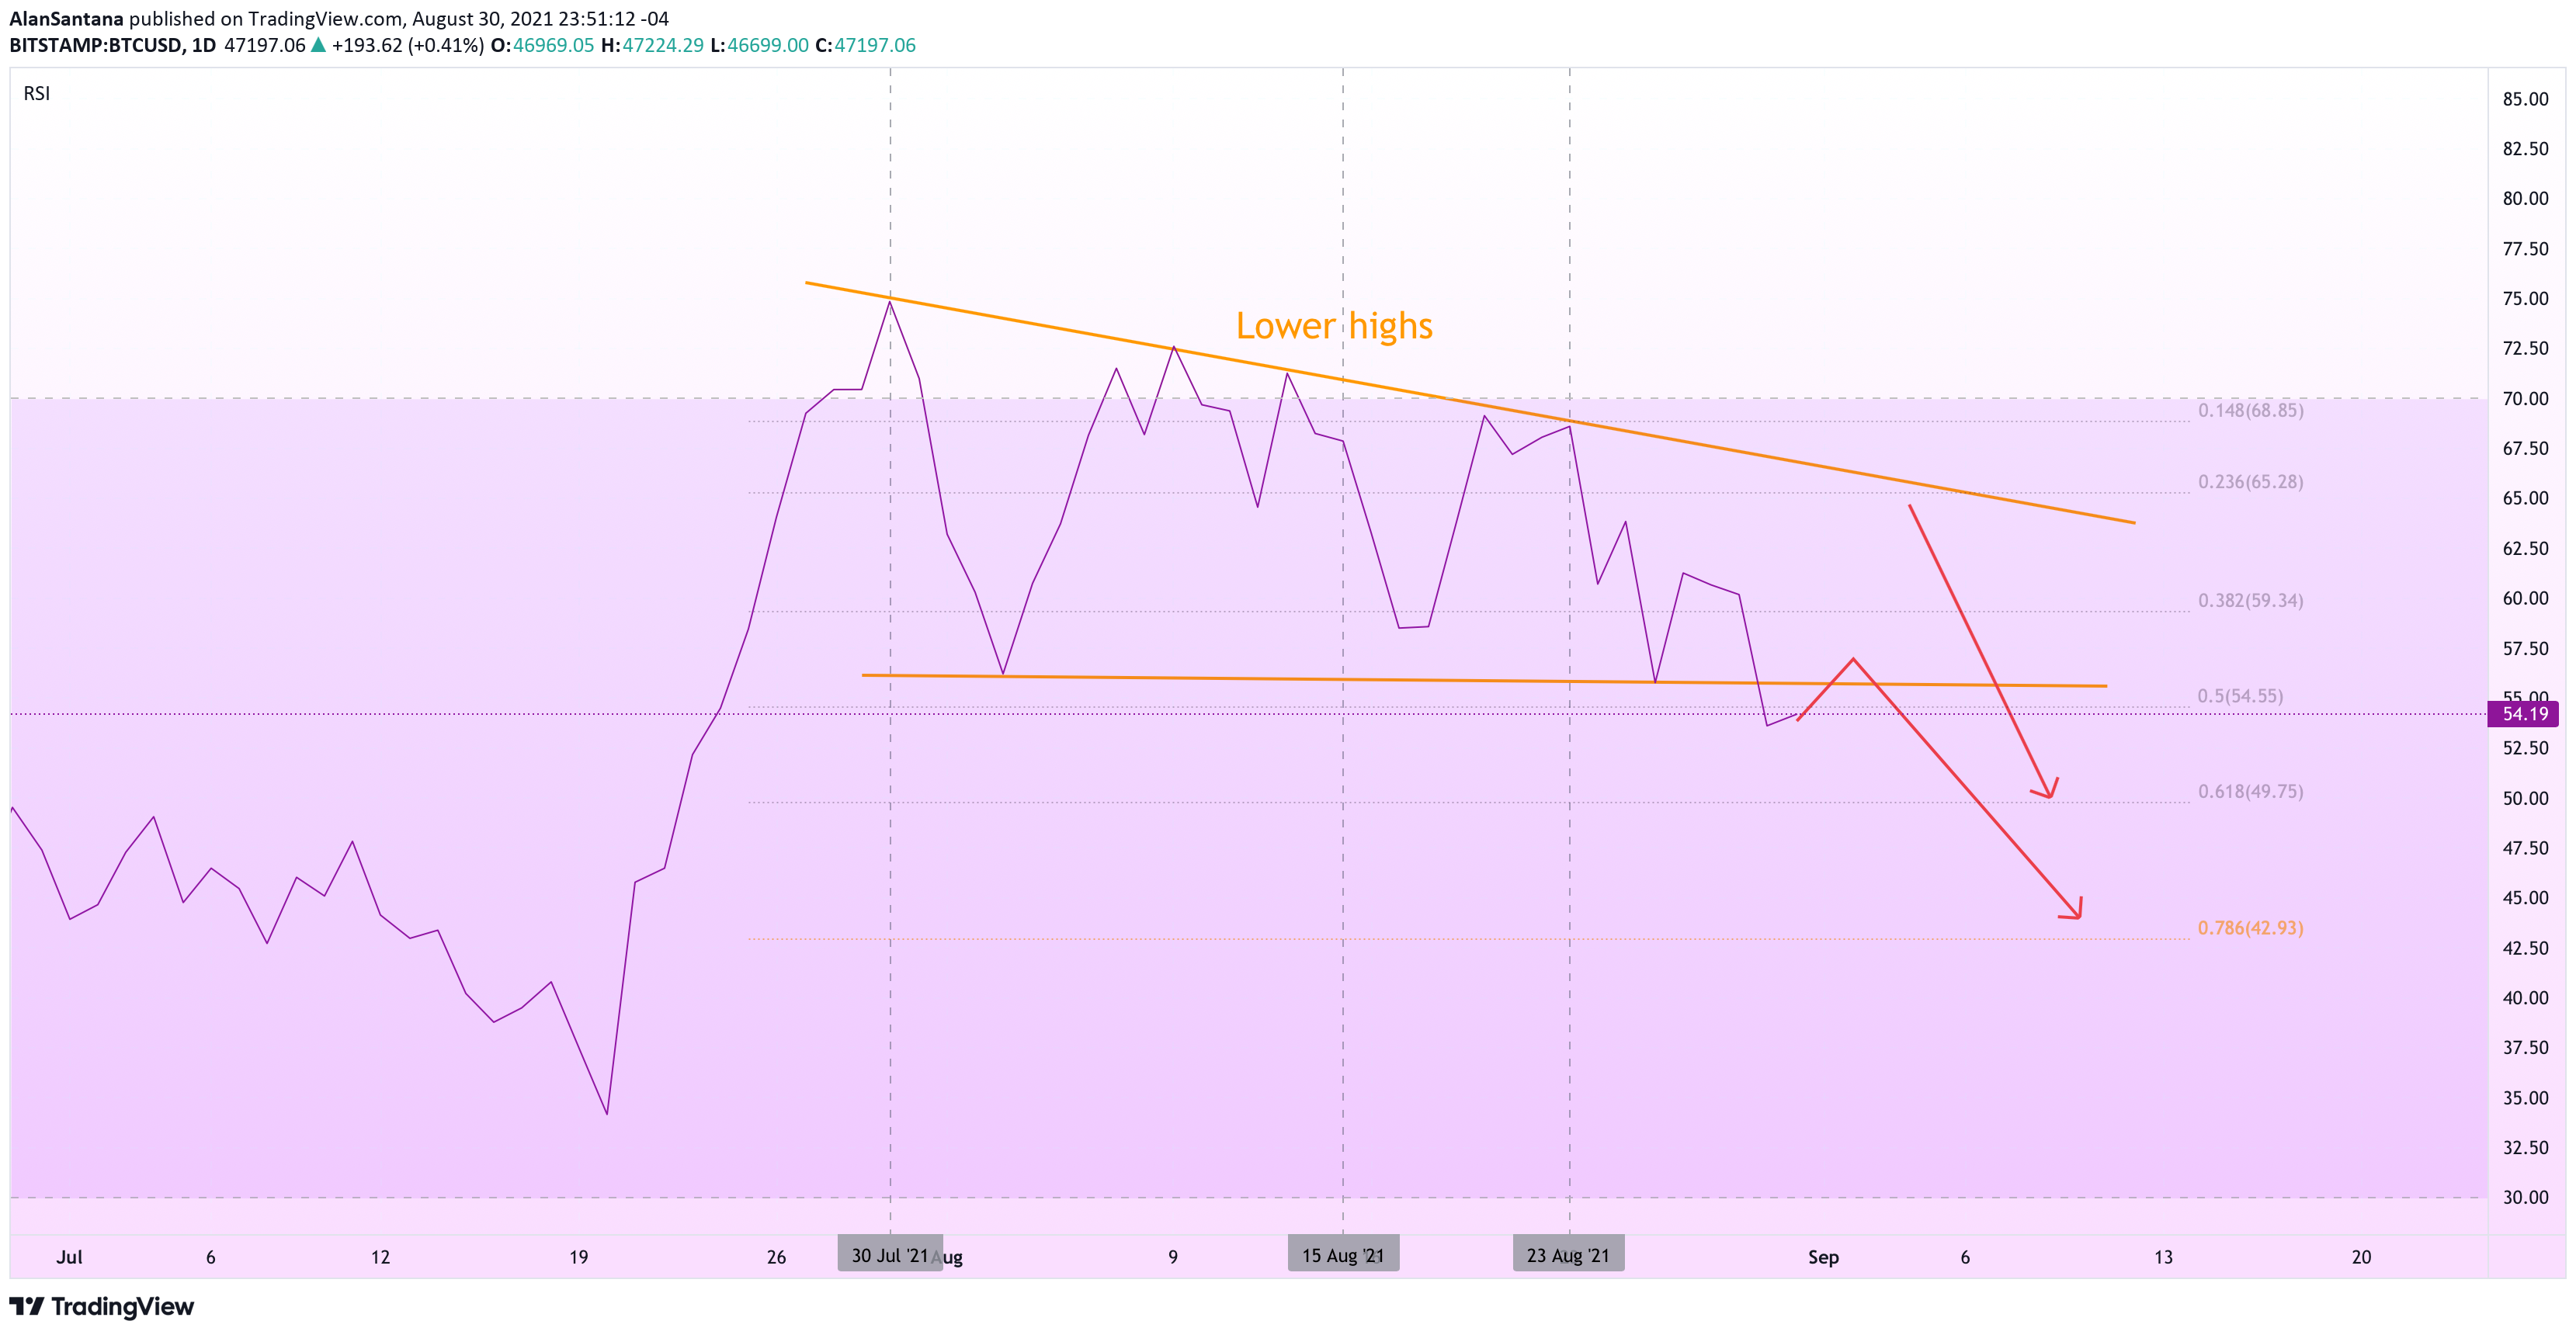Click the 23 Aug '21 date marker
This screenshot has width=2576, height=1335.
coord(1568,1255)
